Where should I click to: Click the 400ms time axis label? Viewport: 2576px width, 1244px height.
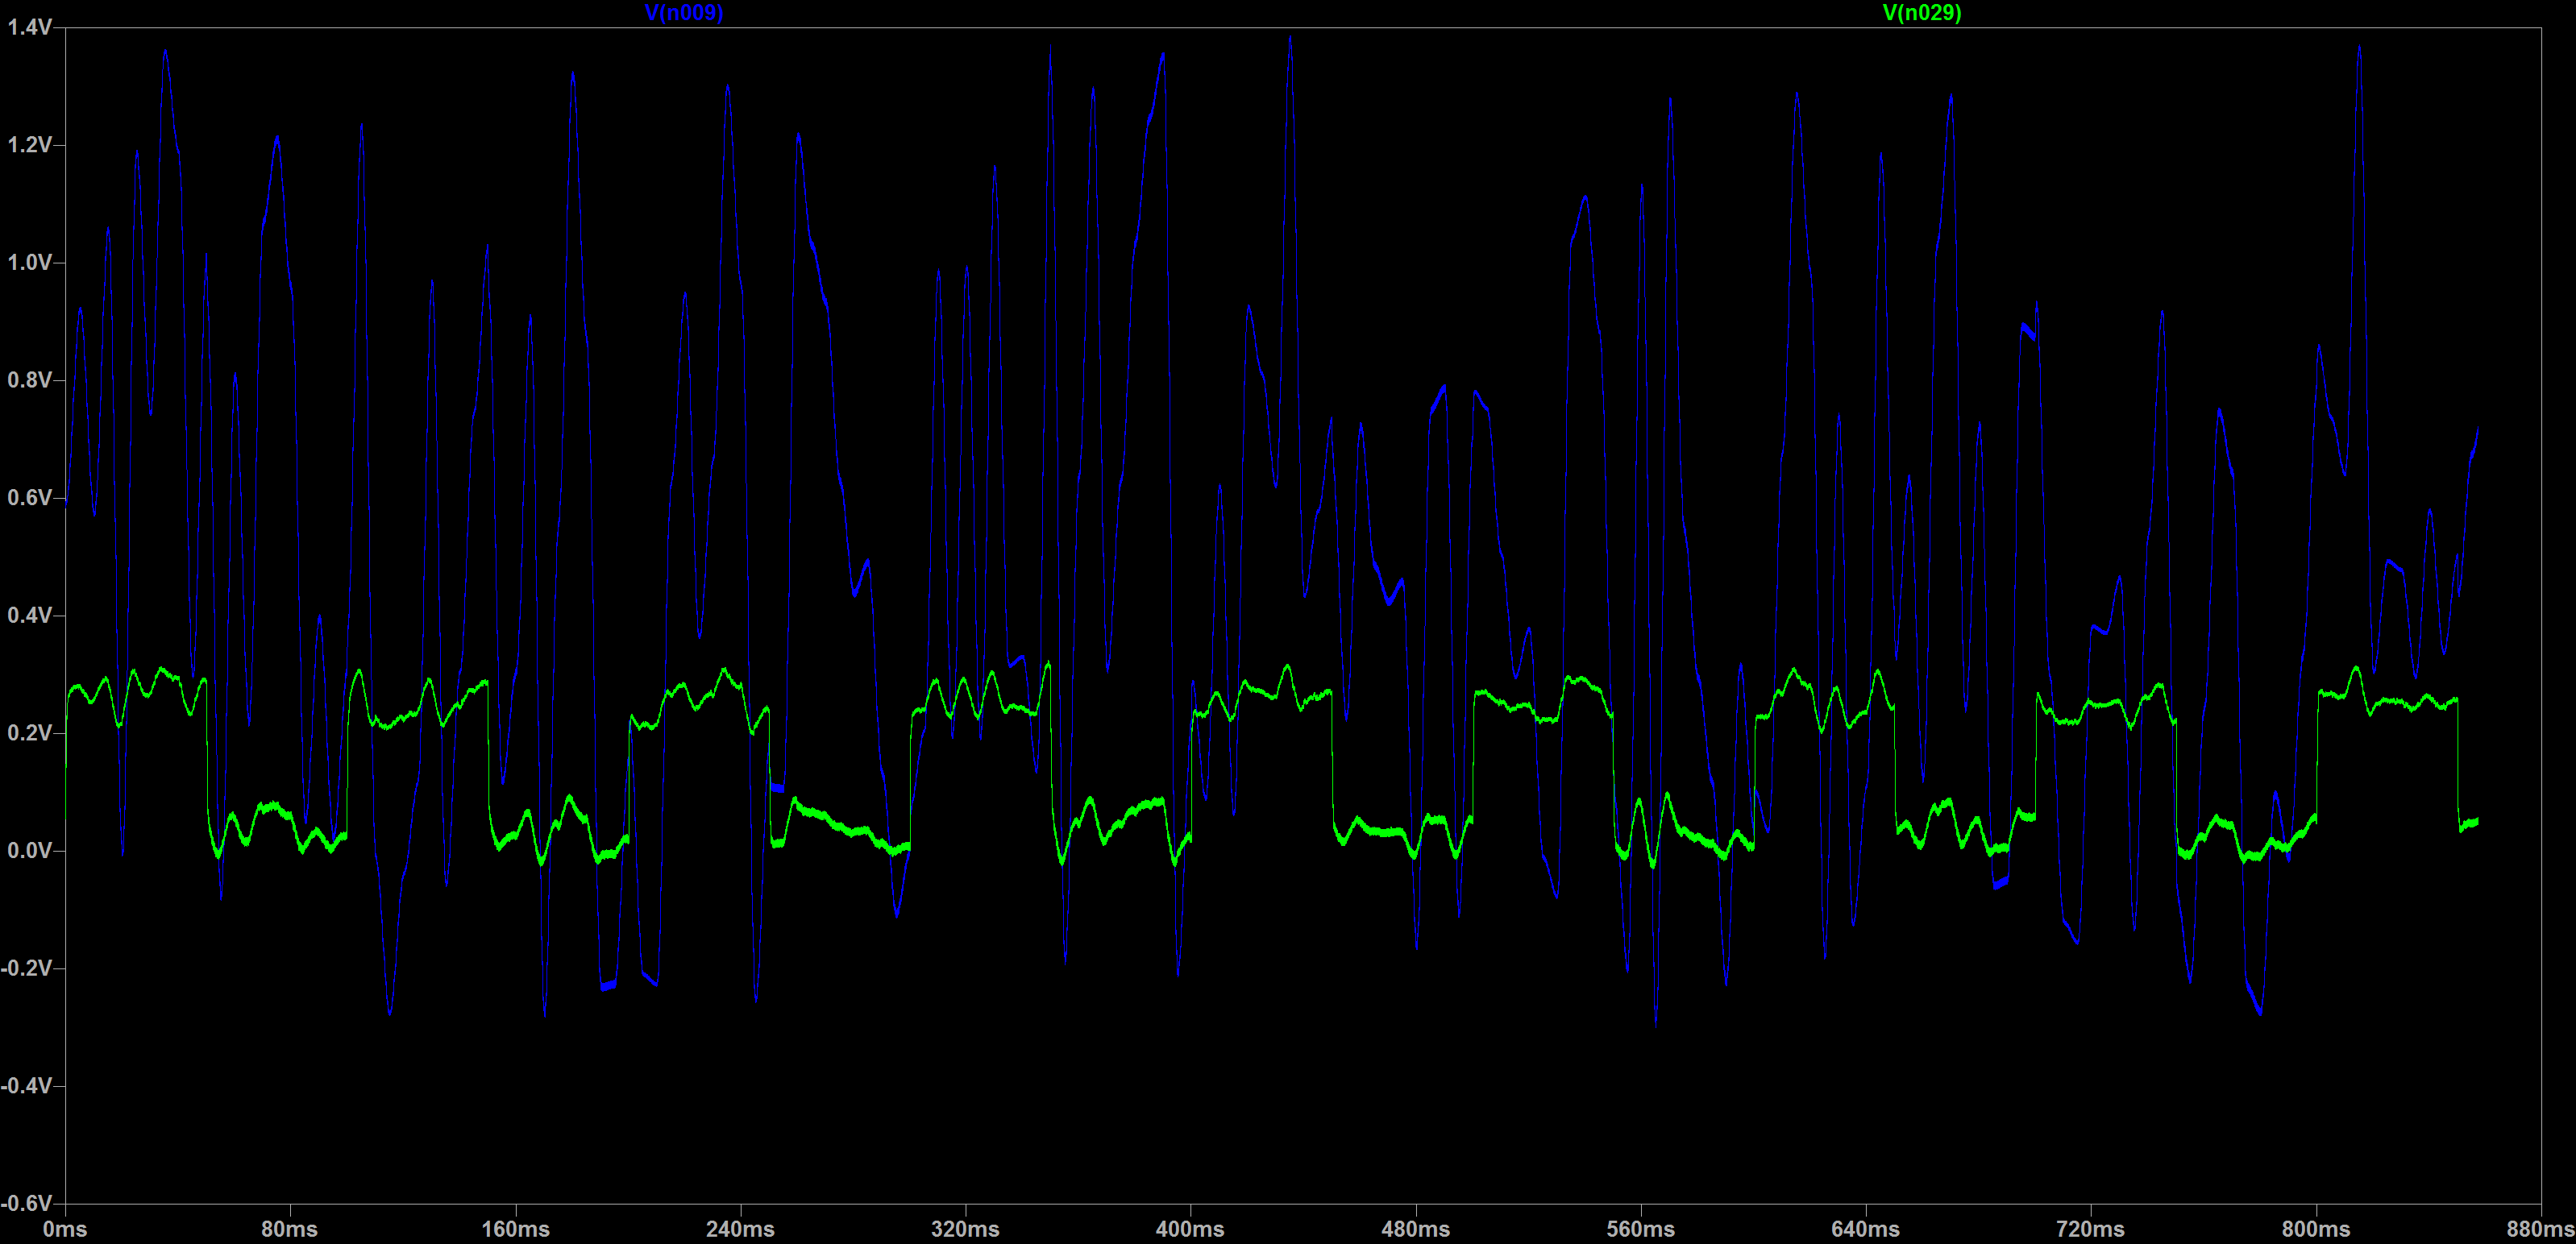pos(1190,1229)
